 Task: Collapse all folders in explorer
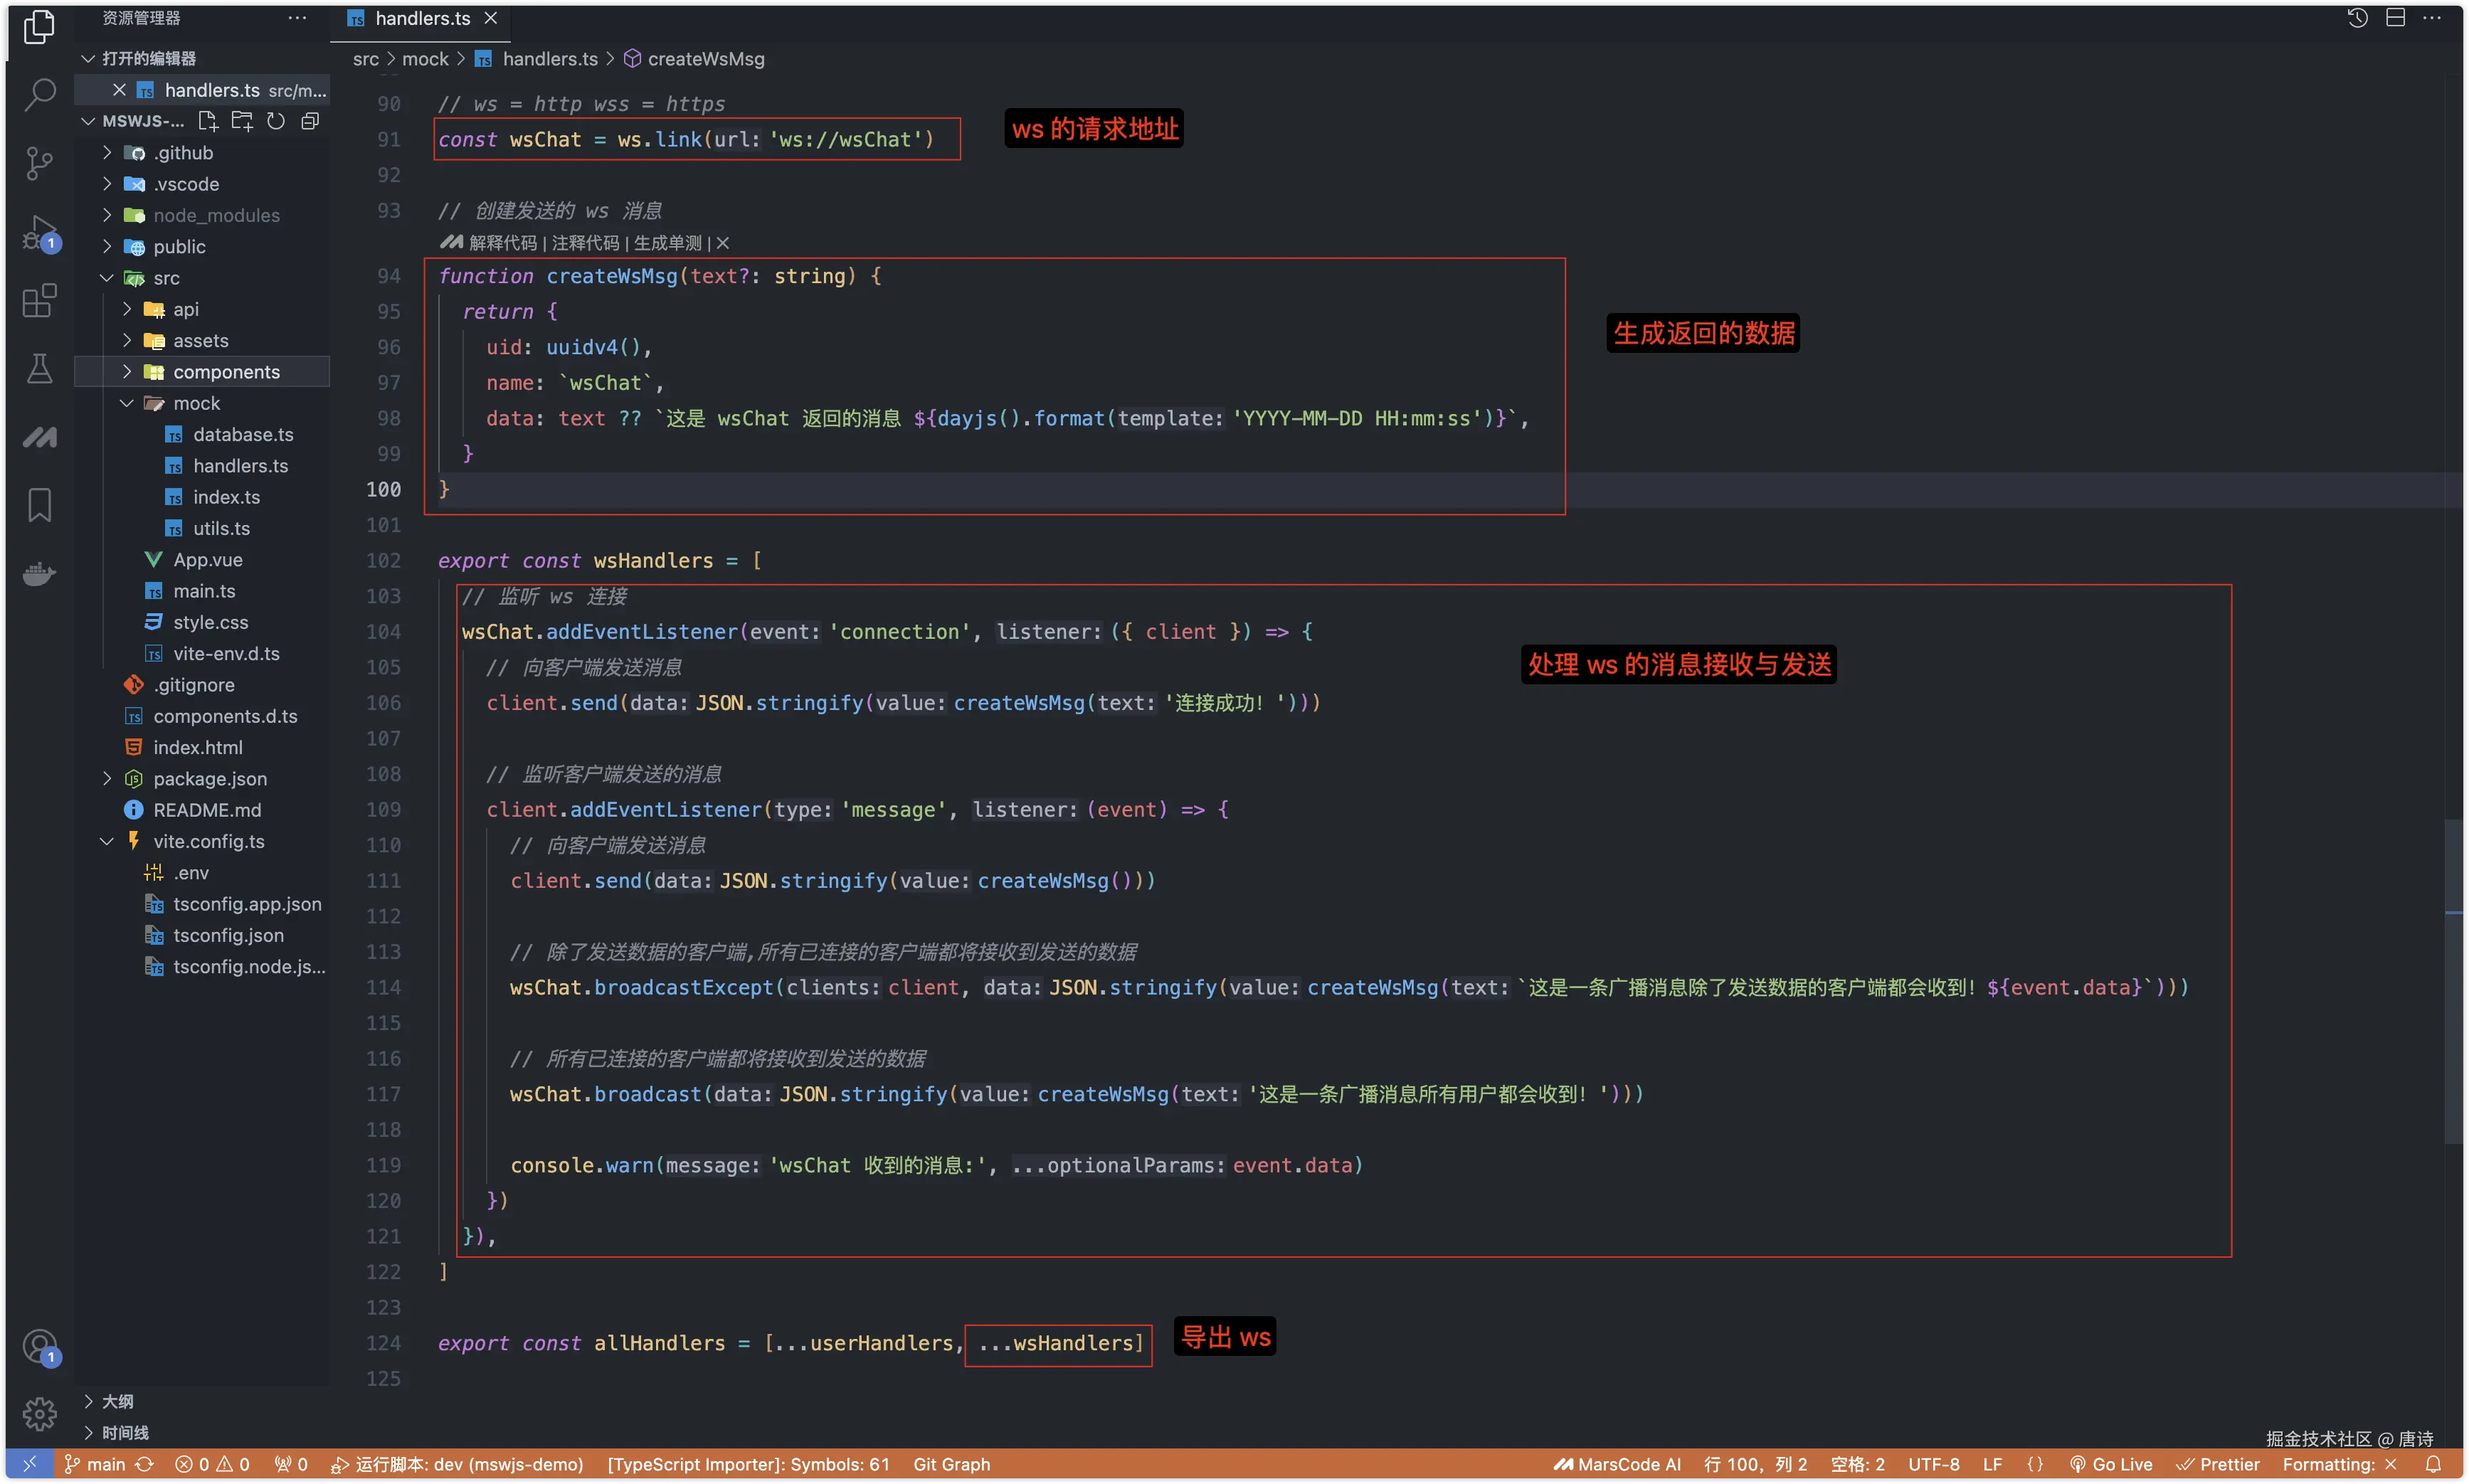click(x=310, y=121)
